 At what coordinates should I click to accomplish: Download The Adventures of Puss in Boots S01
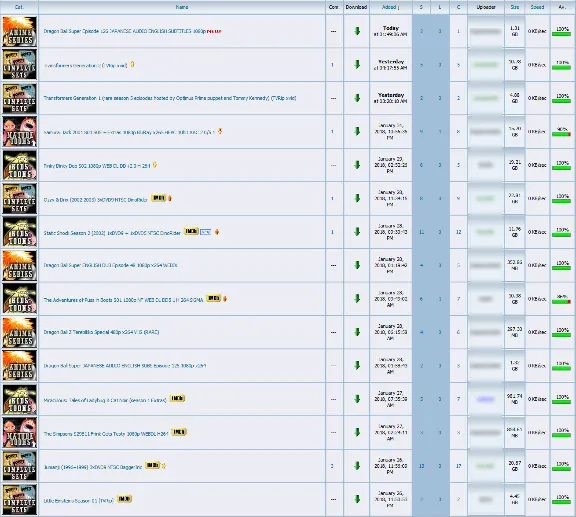[x=357, y=299]
